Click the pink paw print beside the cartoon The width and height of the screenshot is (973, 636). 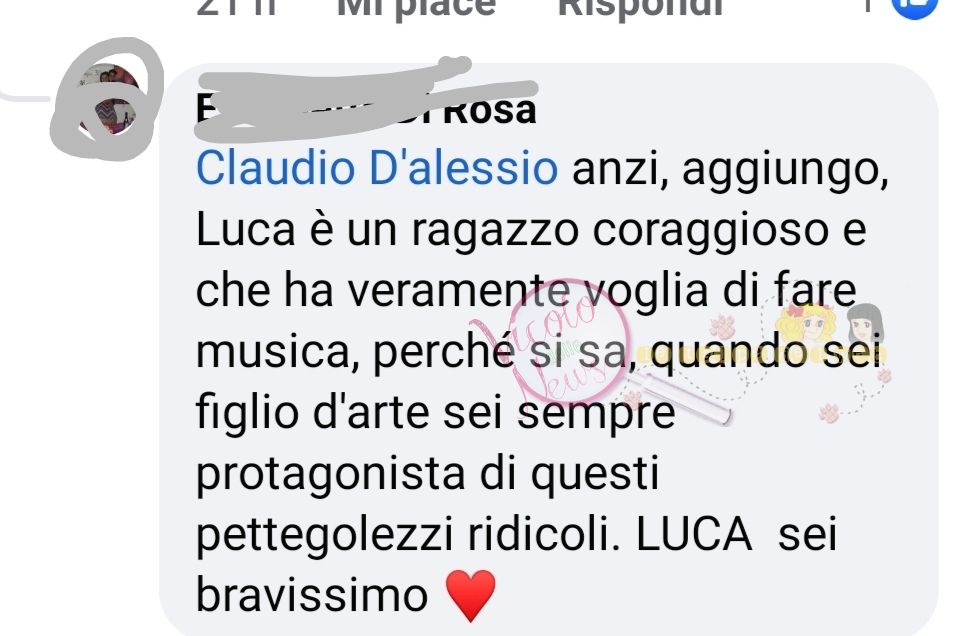click(x=723, y=326)
